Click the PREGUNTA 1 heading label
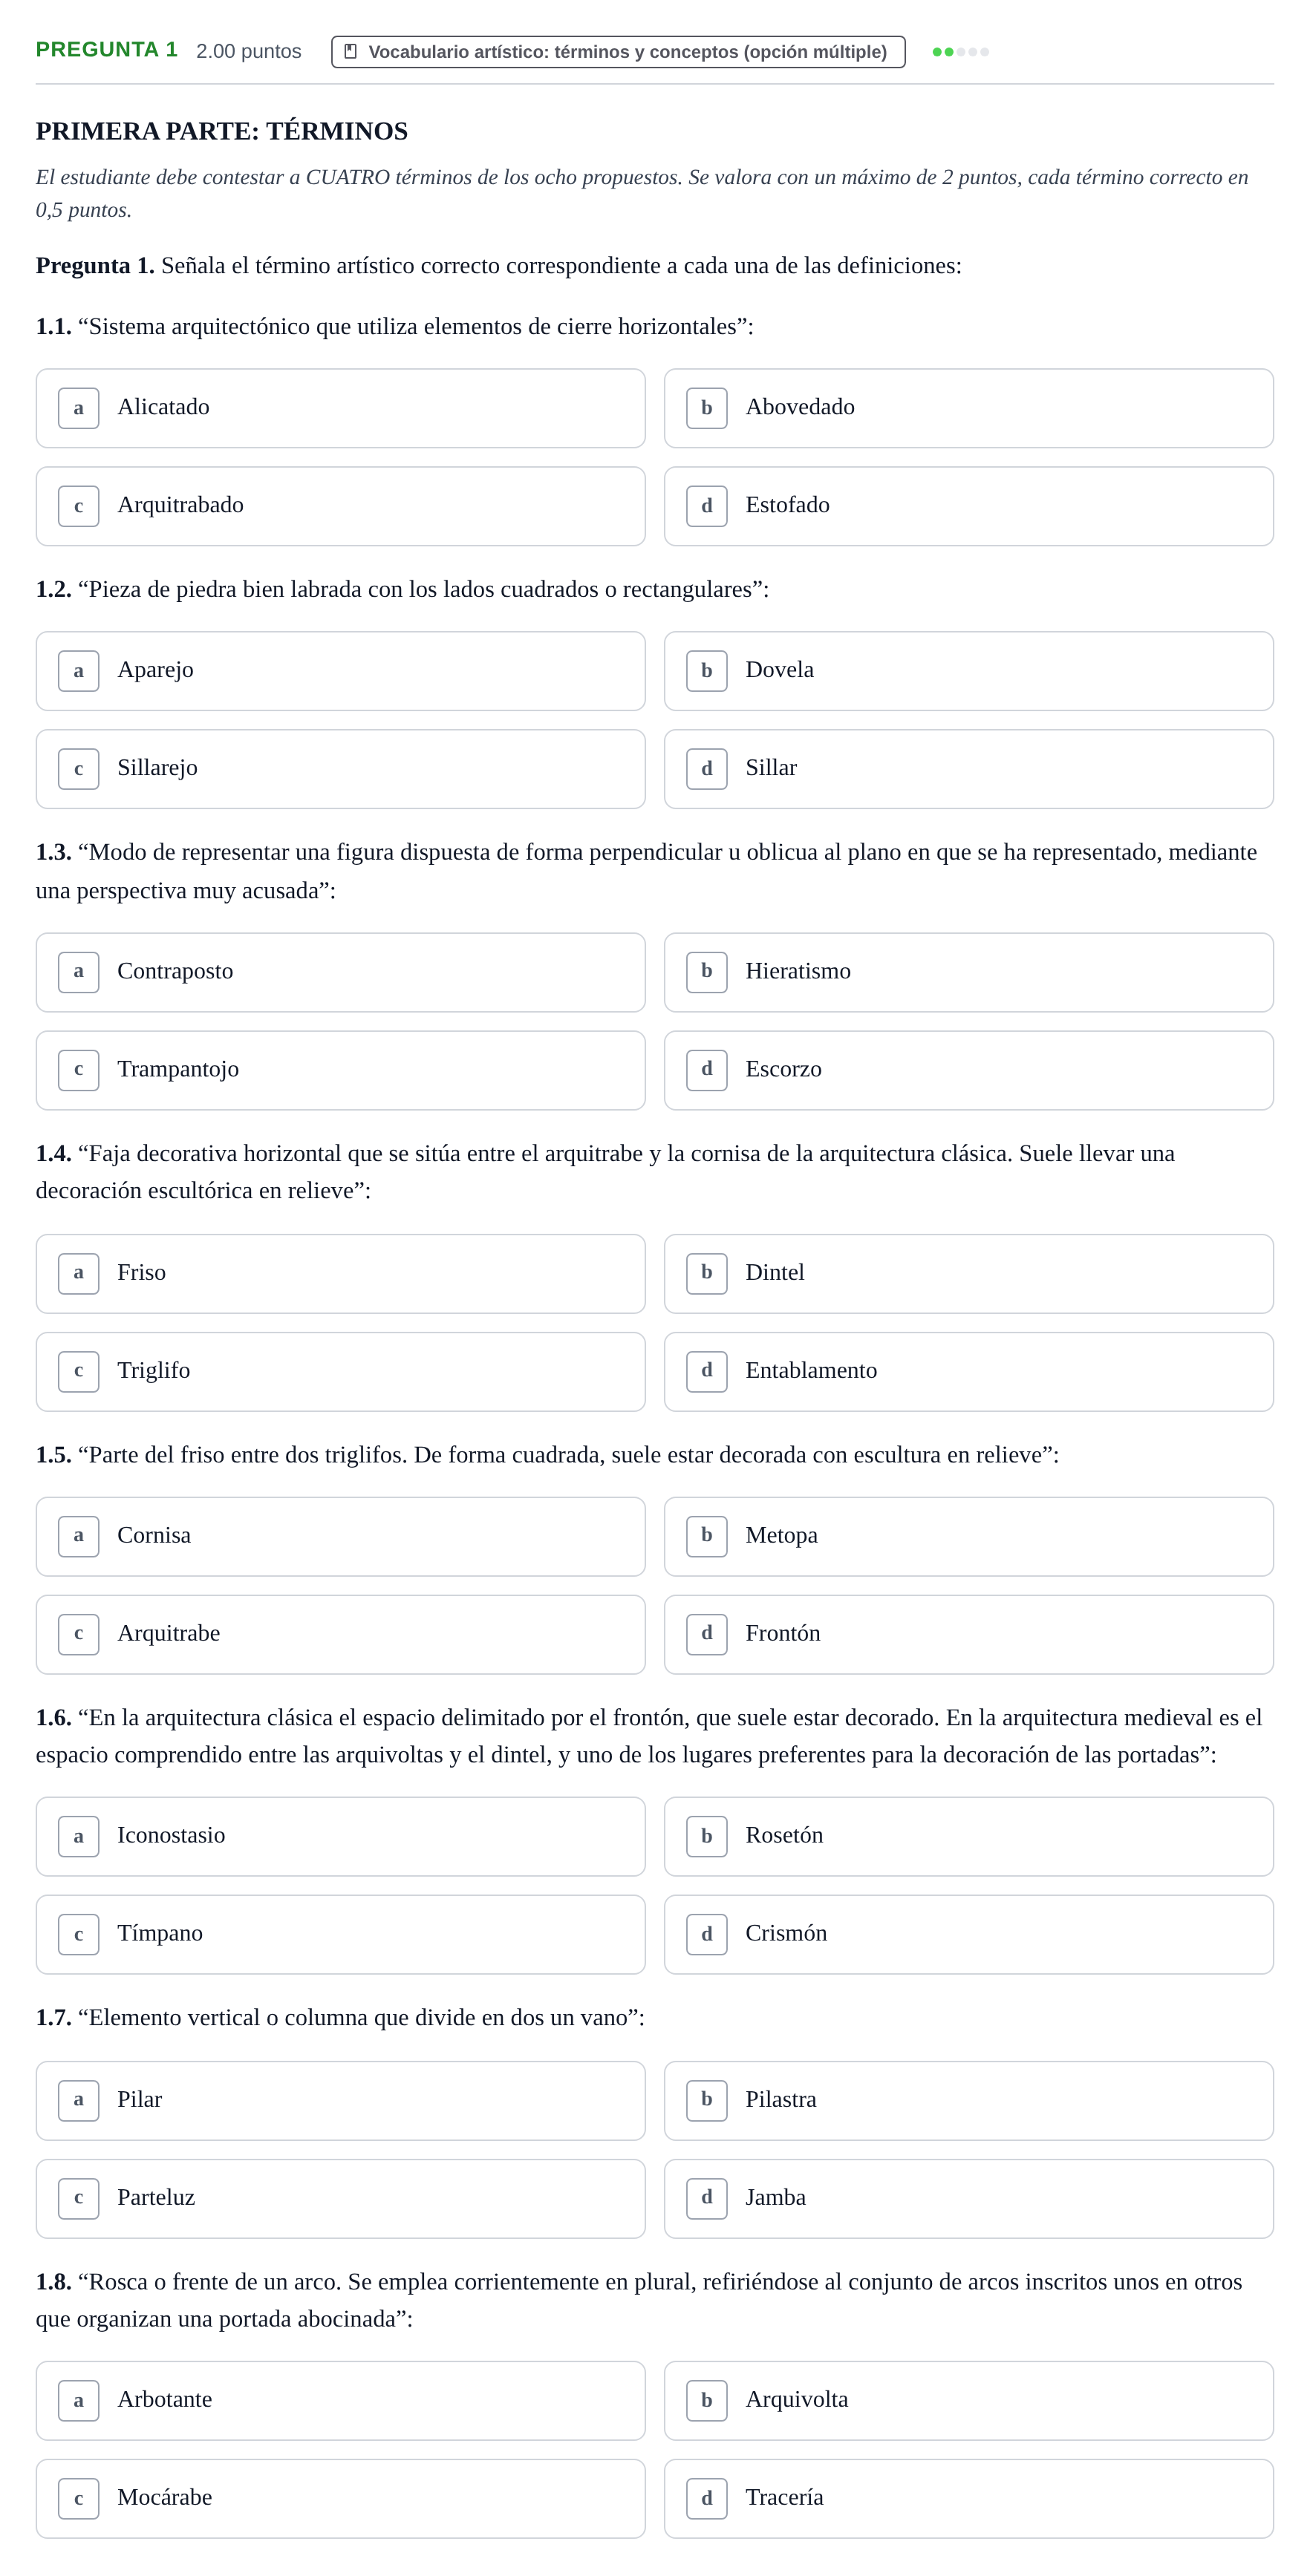The height and width of the screenshot is (2576, 1310). click(x=107, y=50)
